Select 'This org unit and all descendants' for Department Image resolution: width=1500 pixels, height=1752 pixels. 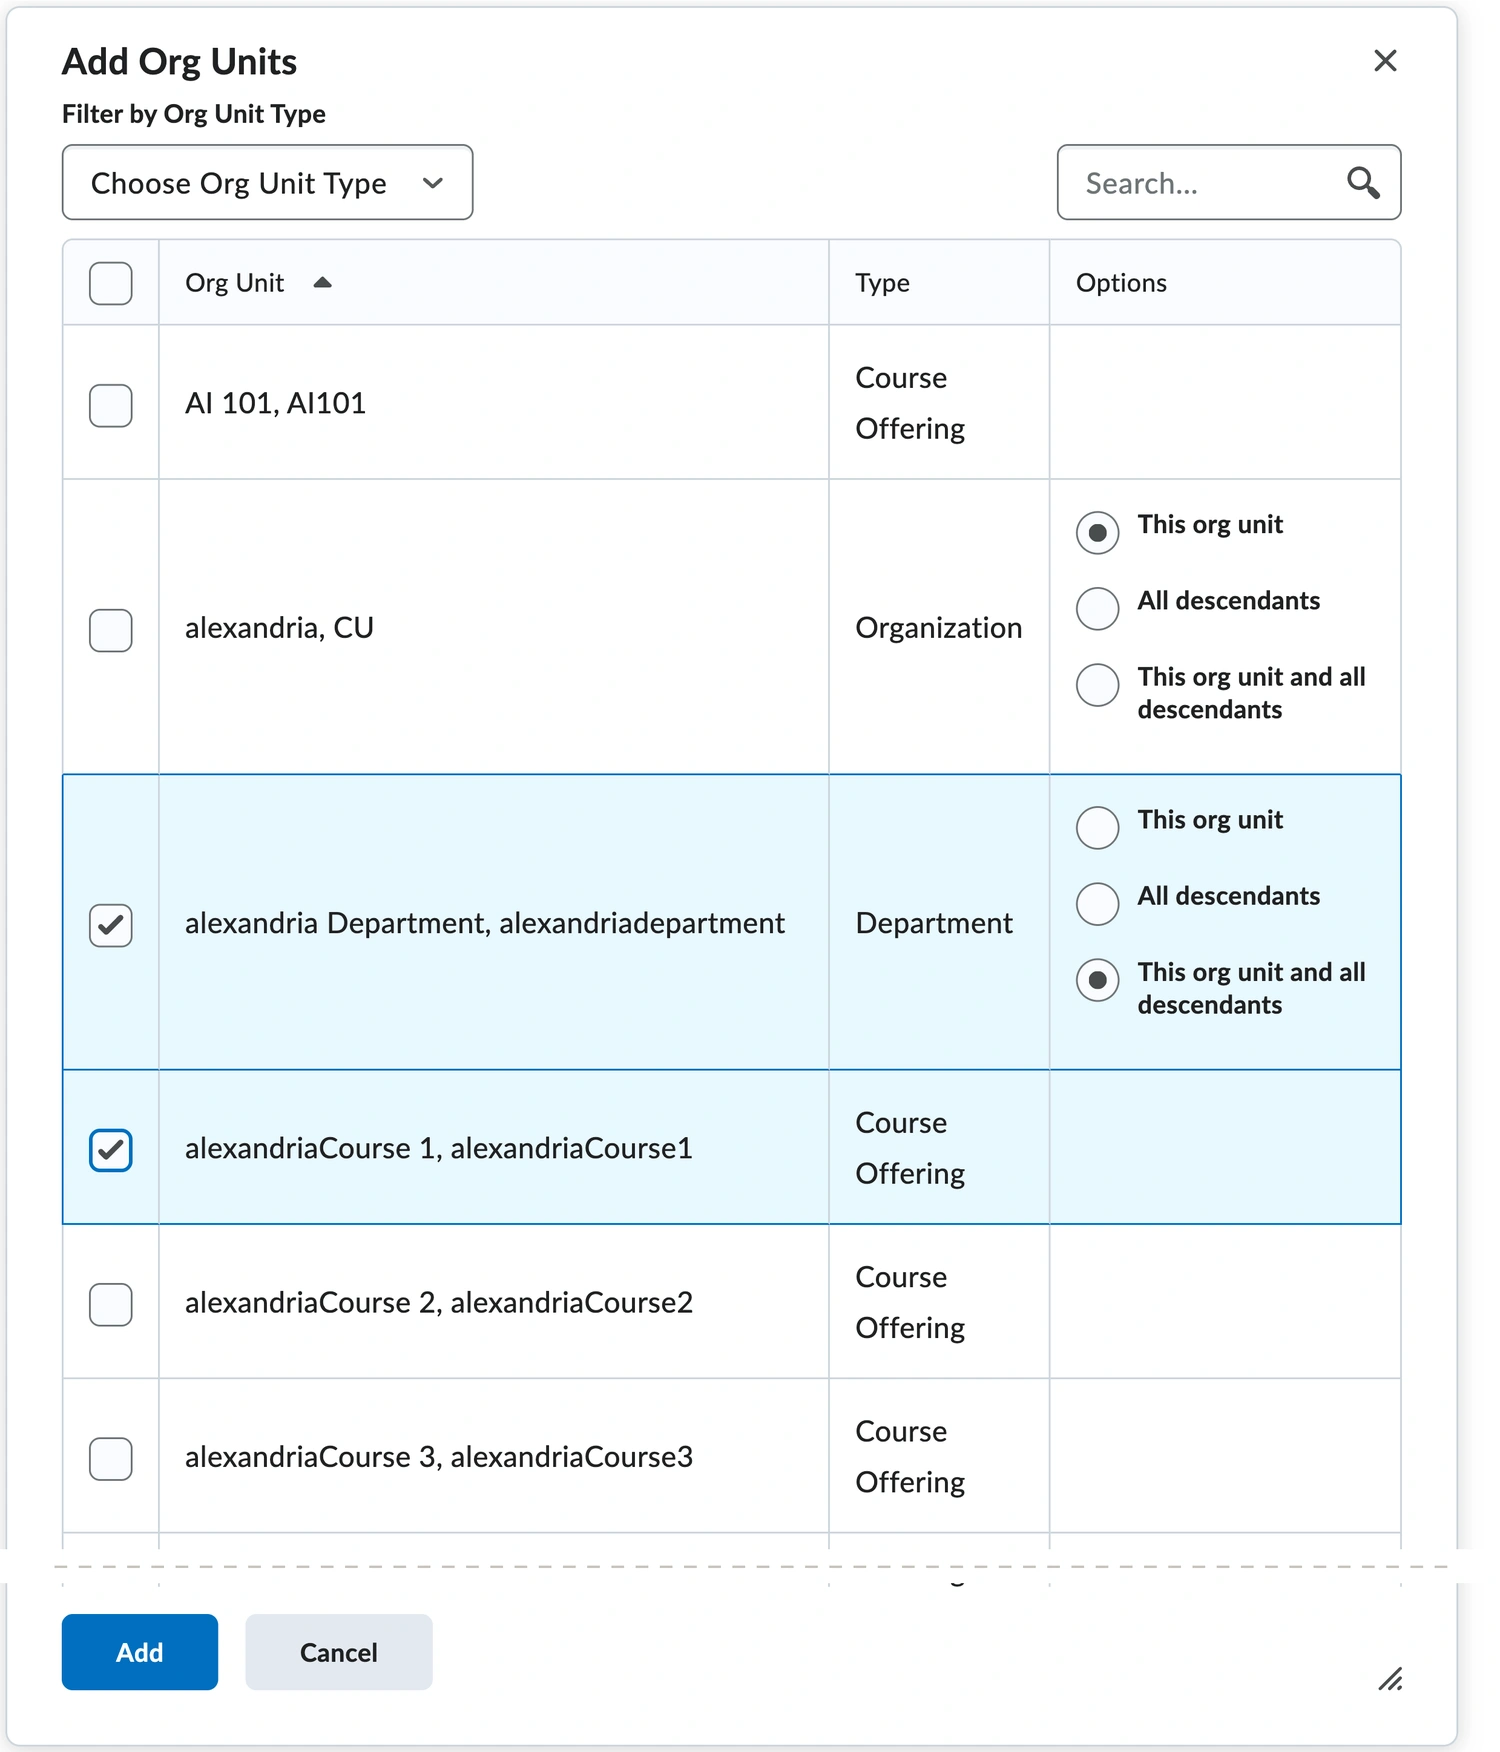1097,980
